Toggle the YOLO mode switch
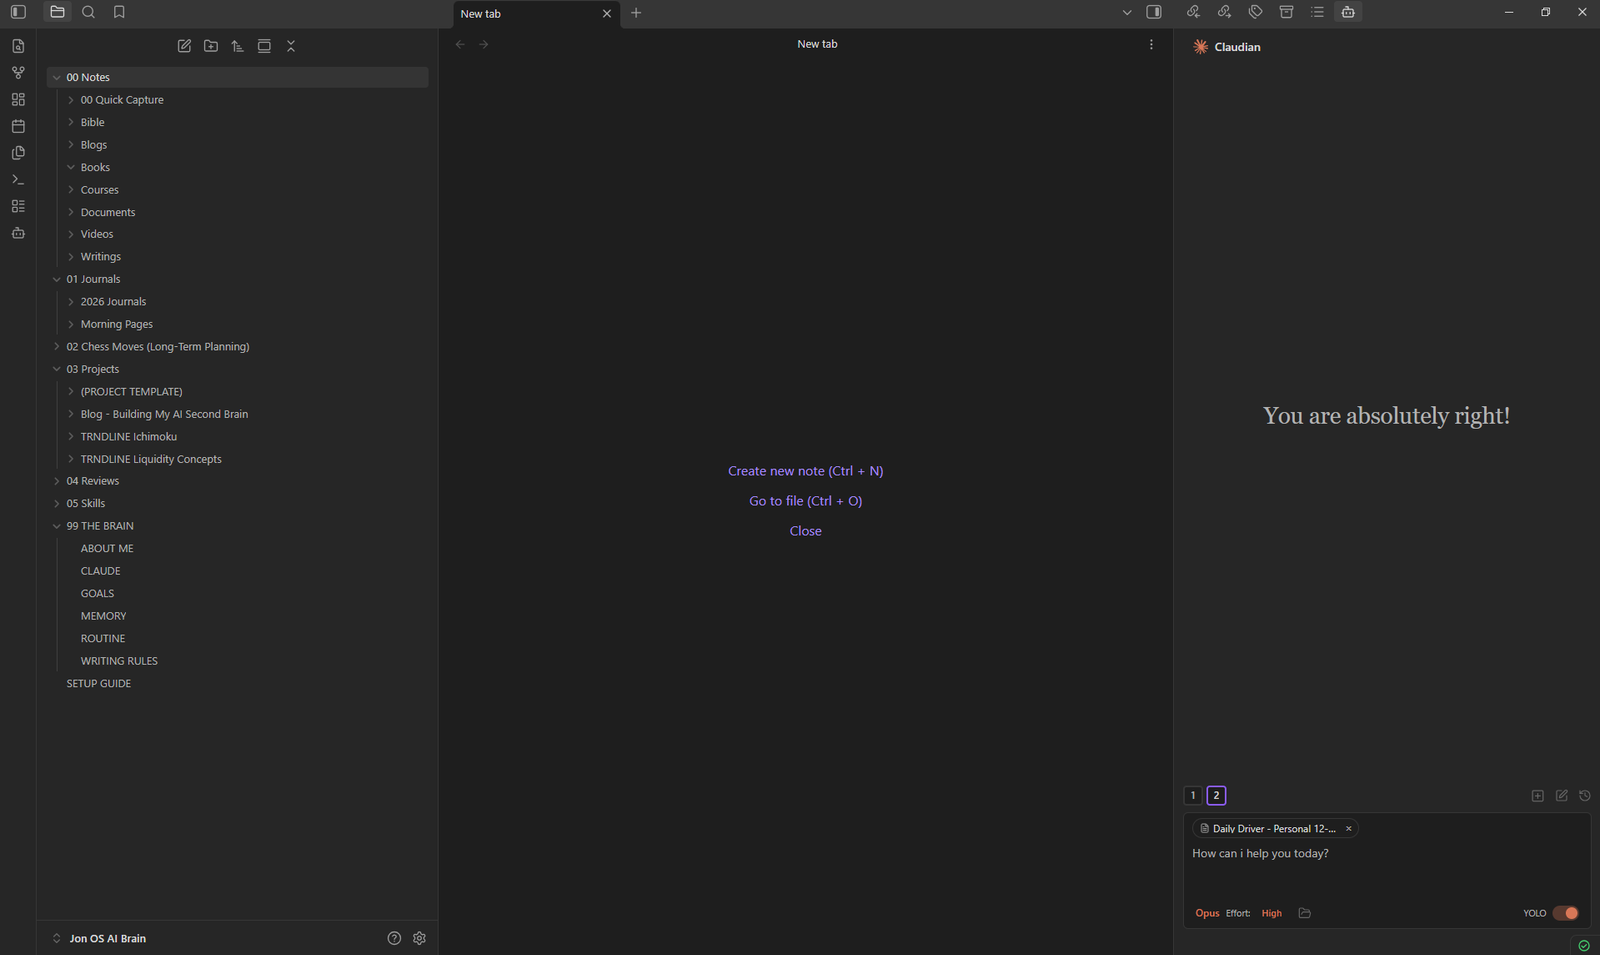The height and width of the screenshot is (955, 1600). pos(1566,913)
